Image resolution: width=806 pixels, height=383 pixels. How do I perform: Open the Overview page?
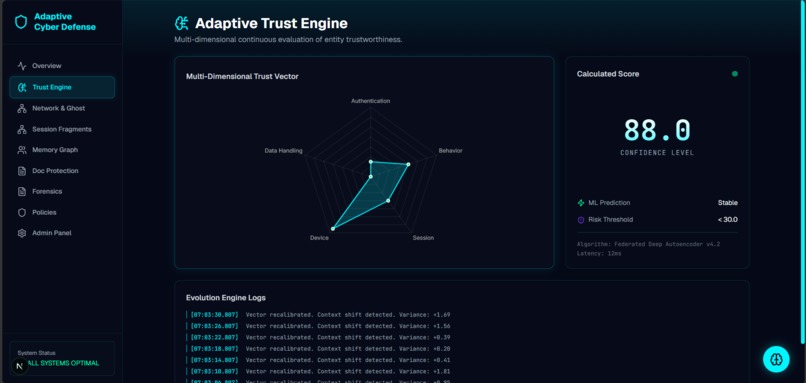(62, 66)
